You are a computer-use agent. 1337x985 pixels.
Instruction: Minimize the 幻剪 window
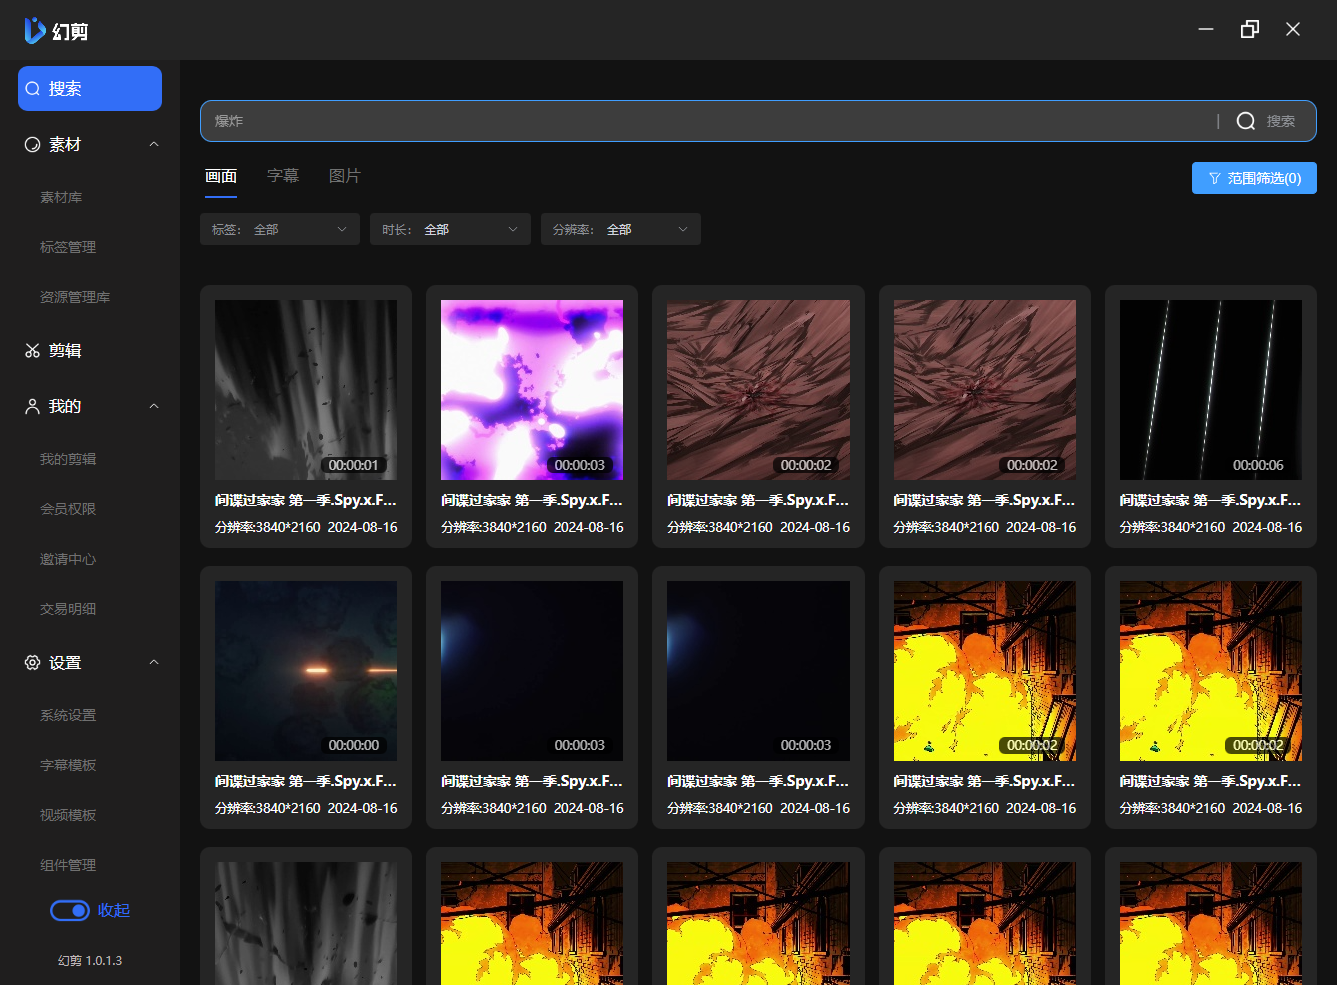pyautogui.click(x=1206, y=29)
